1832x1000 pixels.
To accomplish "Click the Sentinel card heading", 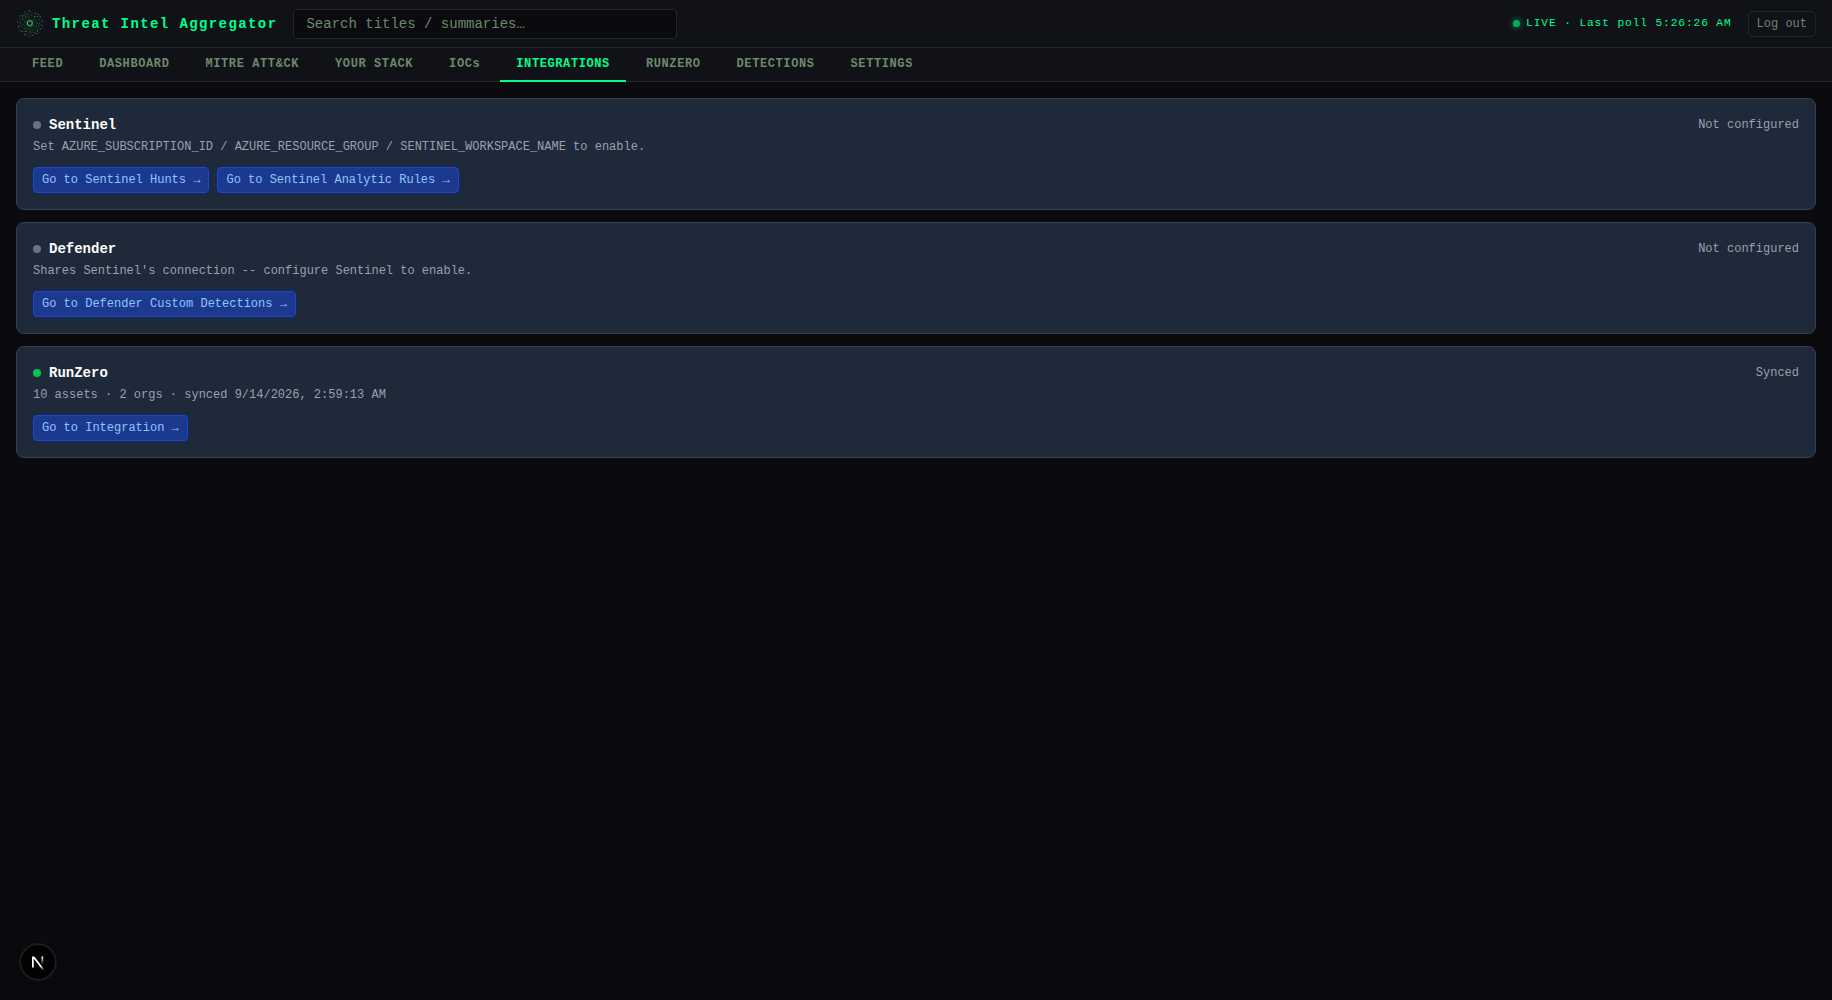I will (82, 124).
